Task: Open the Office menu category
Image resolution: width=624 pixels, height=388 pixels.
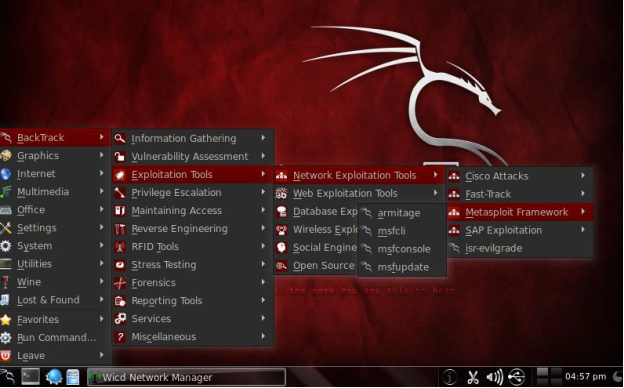Action: coord(54,210)
